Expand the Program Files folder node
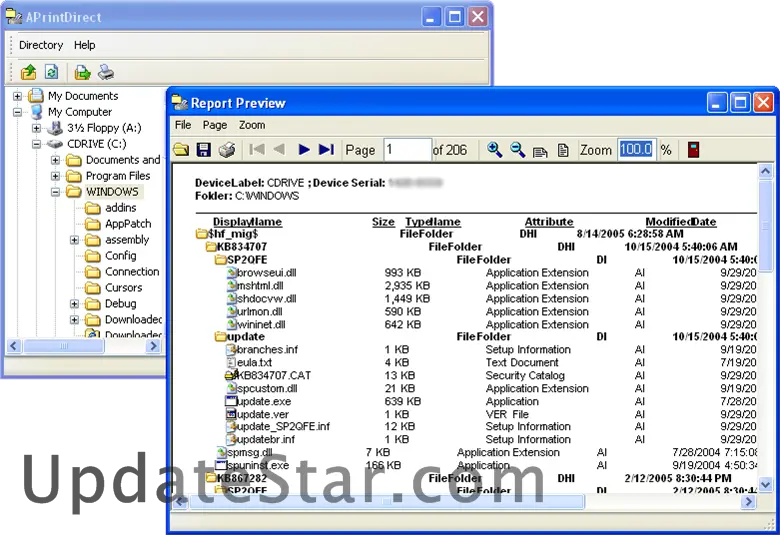This screenshot has height=535, width=780. click(x=55, y=176)
